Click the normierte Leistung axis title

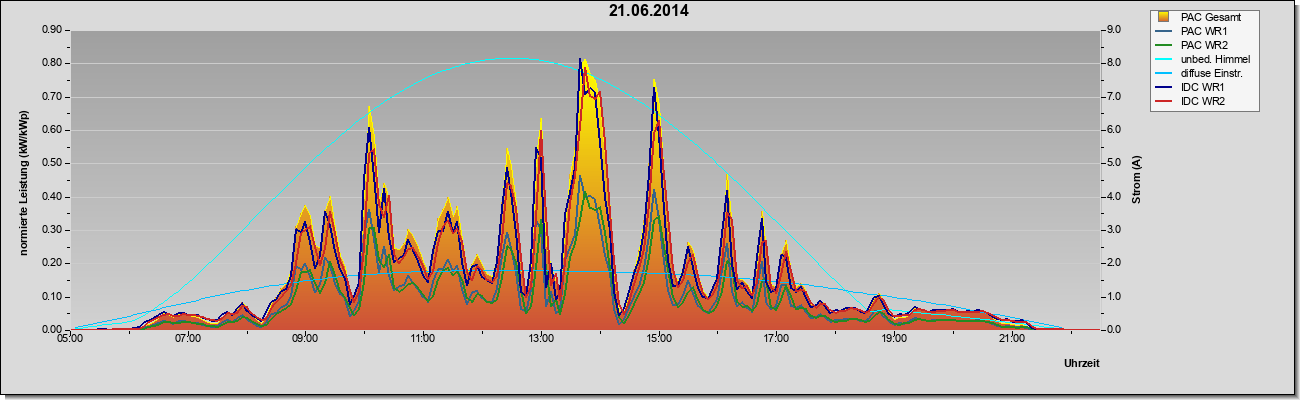pyautogui.click(x=23, y=181)
